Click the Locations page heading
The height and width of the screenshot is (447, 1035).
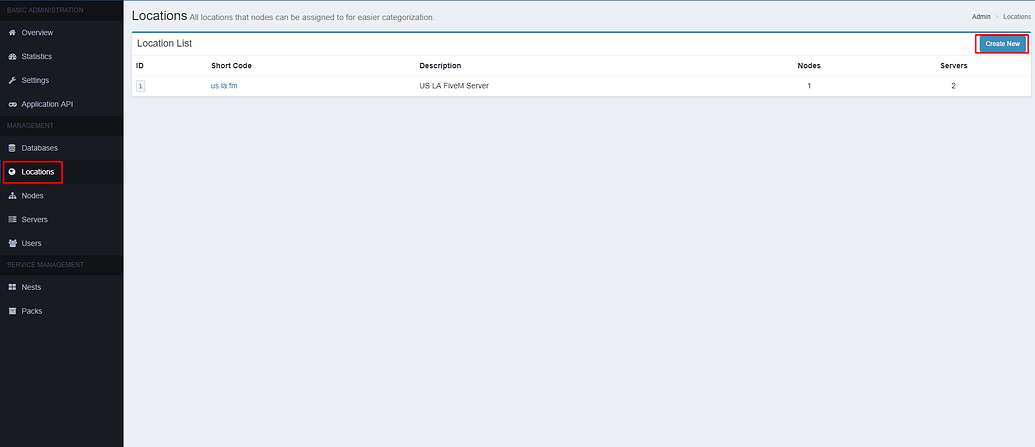(159, 16)
